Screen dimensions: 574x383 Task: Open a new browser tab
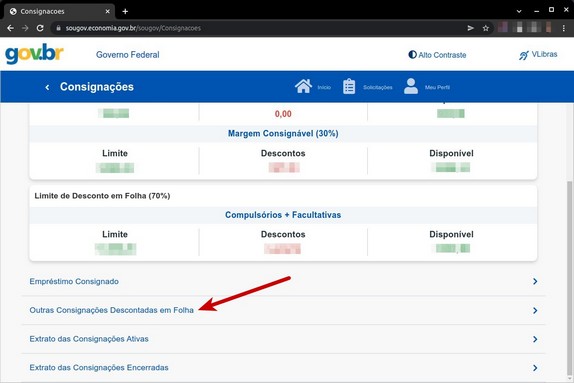point(125,11)
